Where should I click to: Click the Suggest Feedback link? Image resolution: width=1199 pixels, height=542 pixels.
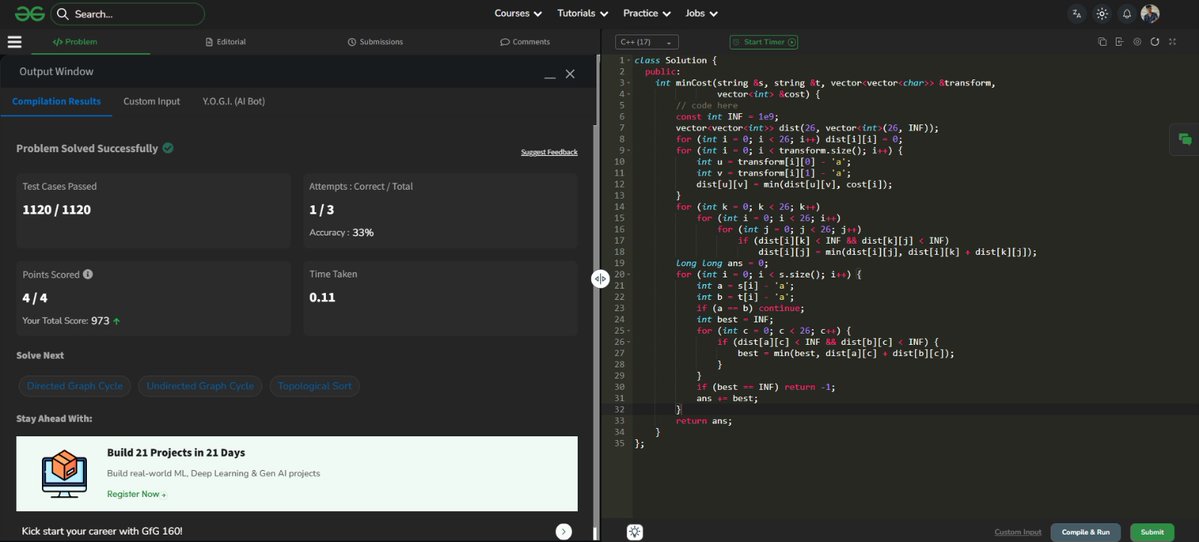coord(549,152)
